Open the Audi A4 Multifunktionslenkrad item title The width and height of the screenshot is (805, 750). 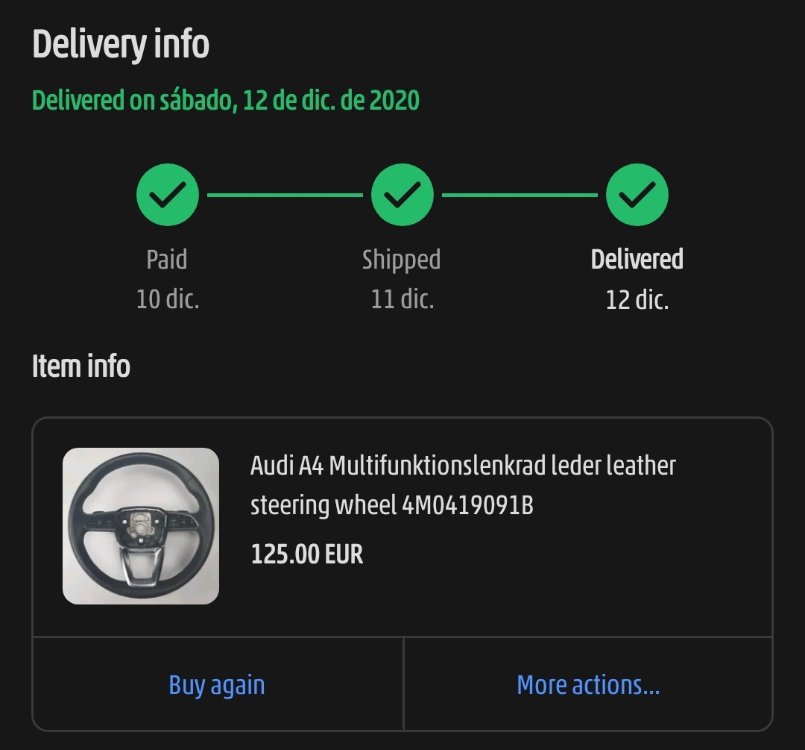tap(463, 485)
